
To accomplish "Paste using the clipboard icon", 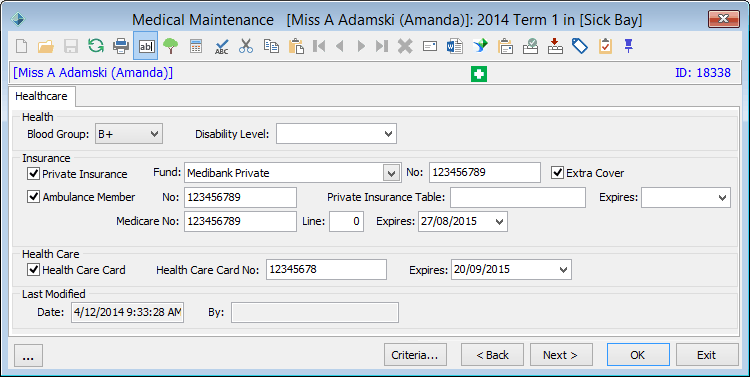I will (x=297, y=46).
